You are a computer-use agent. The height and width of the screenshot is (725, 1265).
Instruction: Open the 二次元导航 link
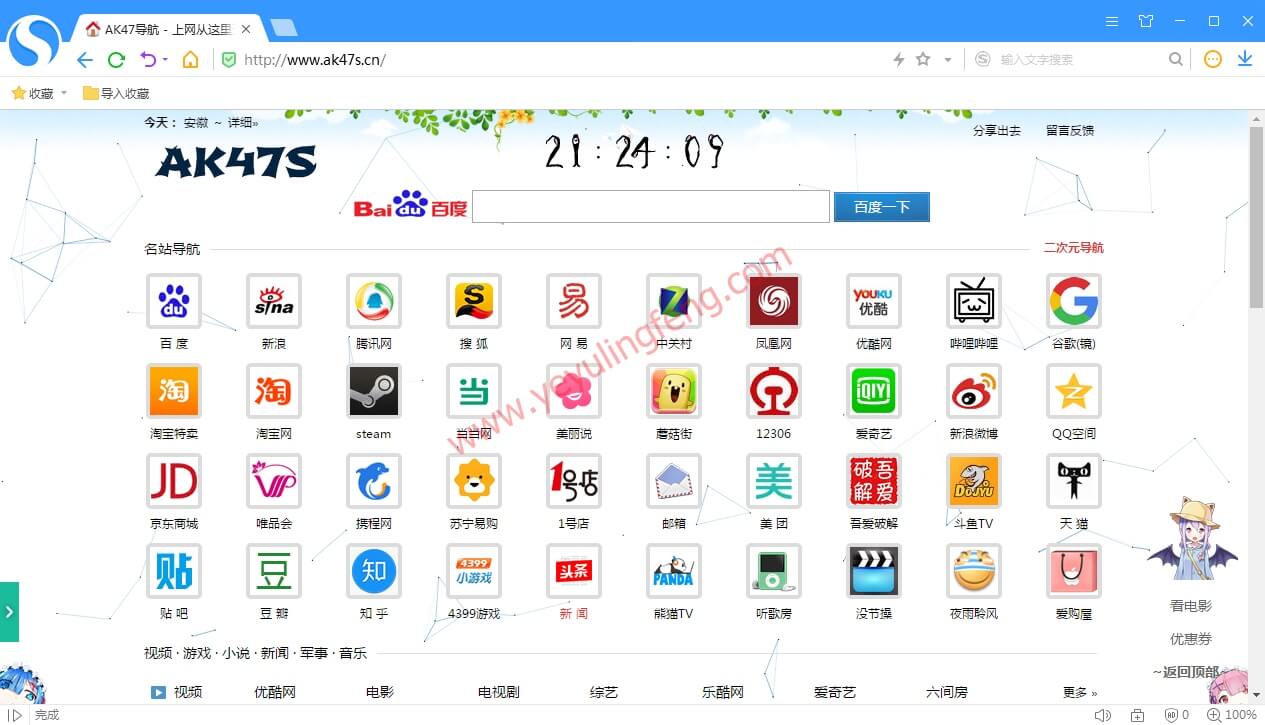pyautogui.click(x=1074, y=248)
